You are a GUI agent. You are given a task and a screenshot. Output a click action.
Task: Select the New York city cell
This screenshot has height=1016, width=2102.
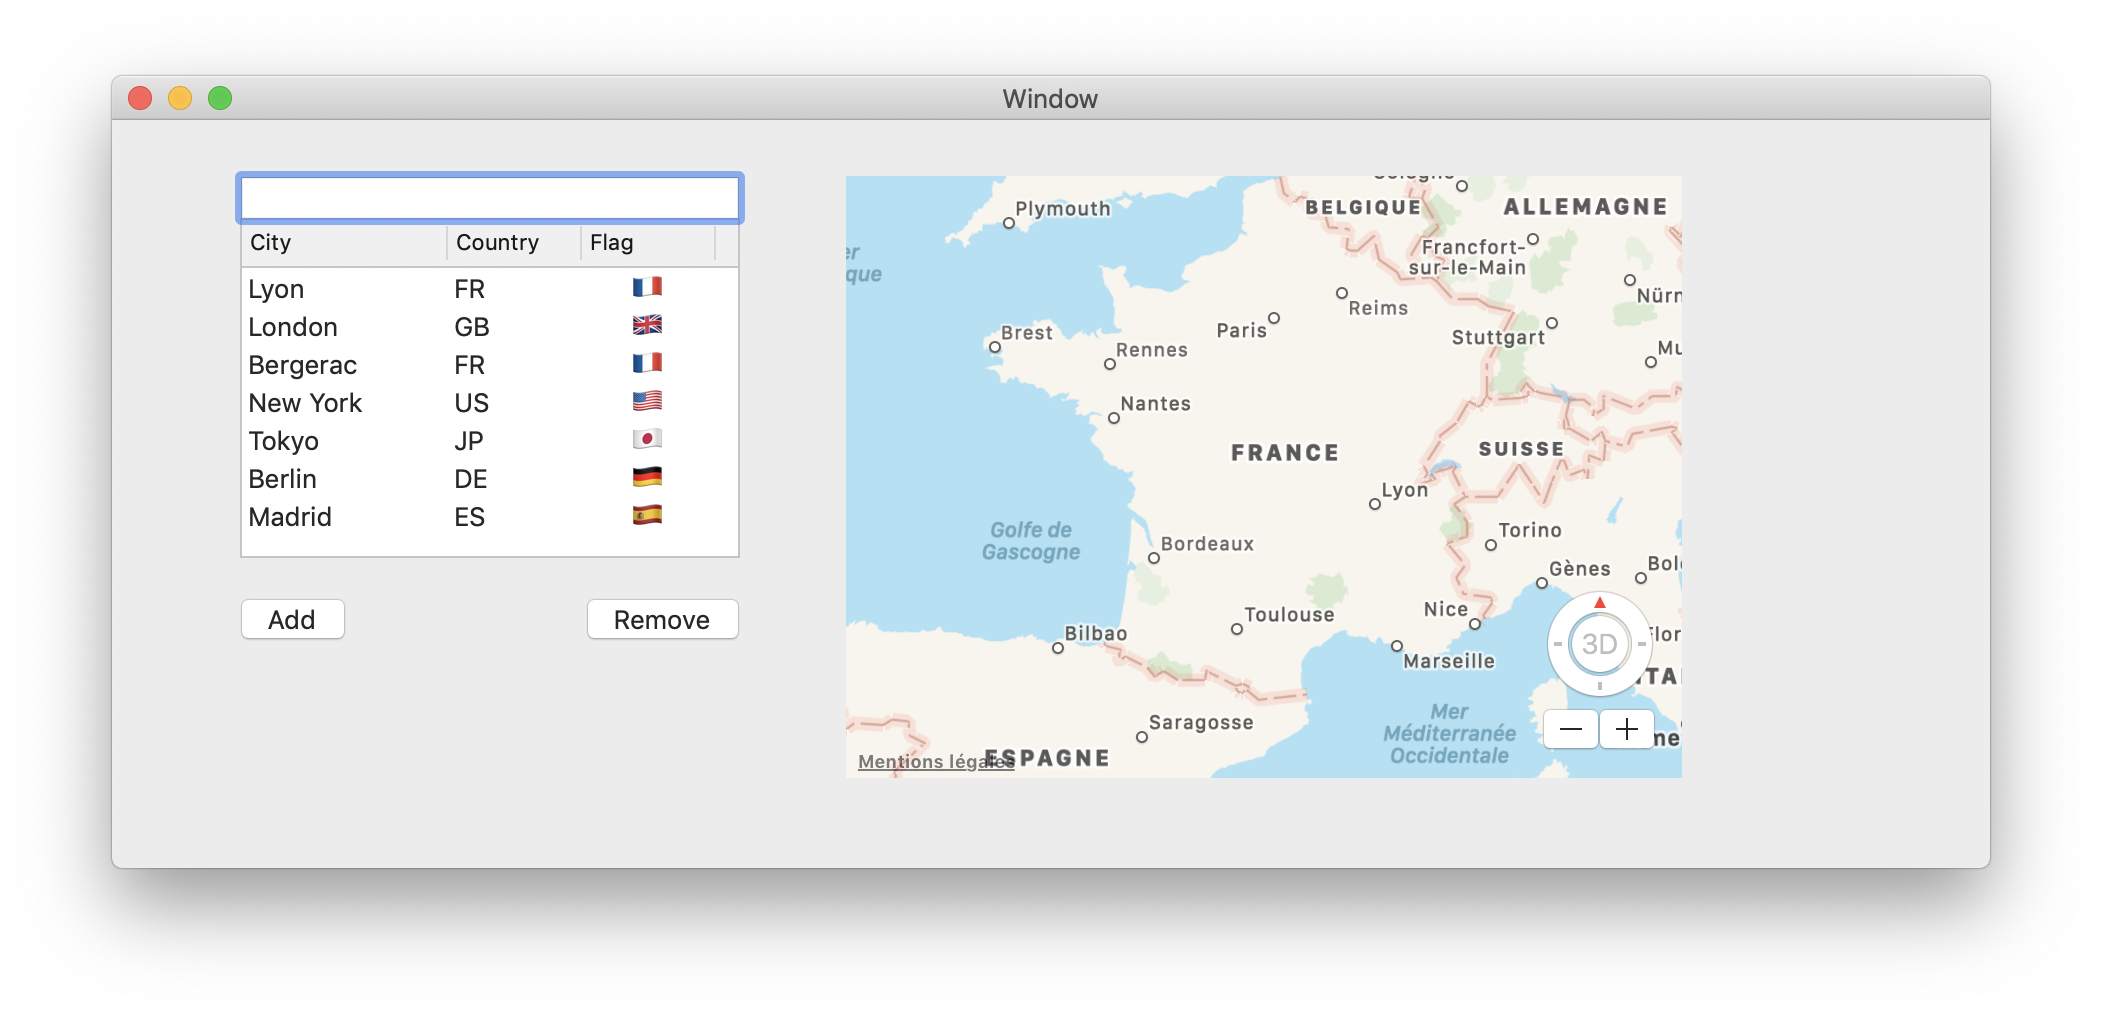click(305, 403)
